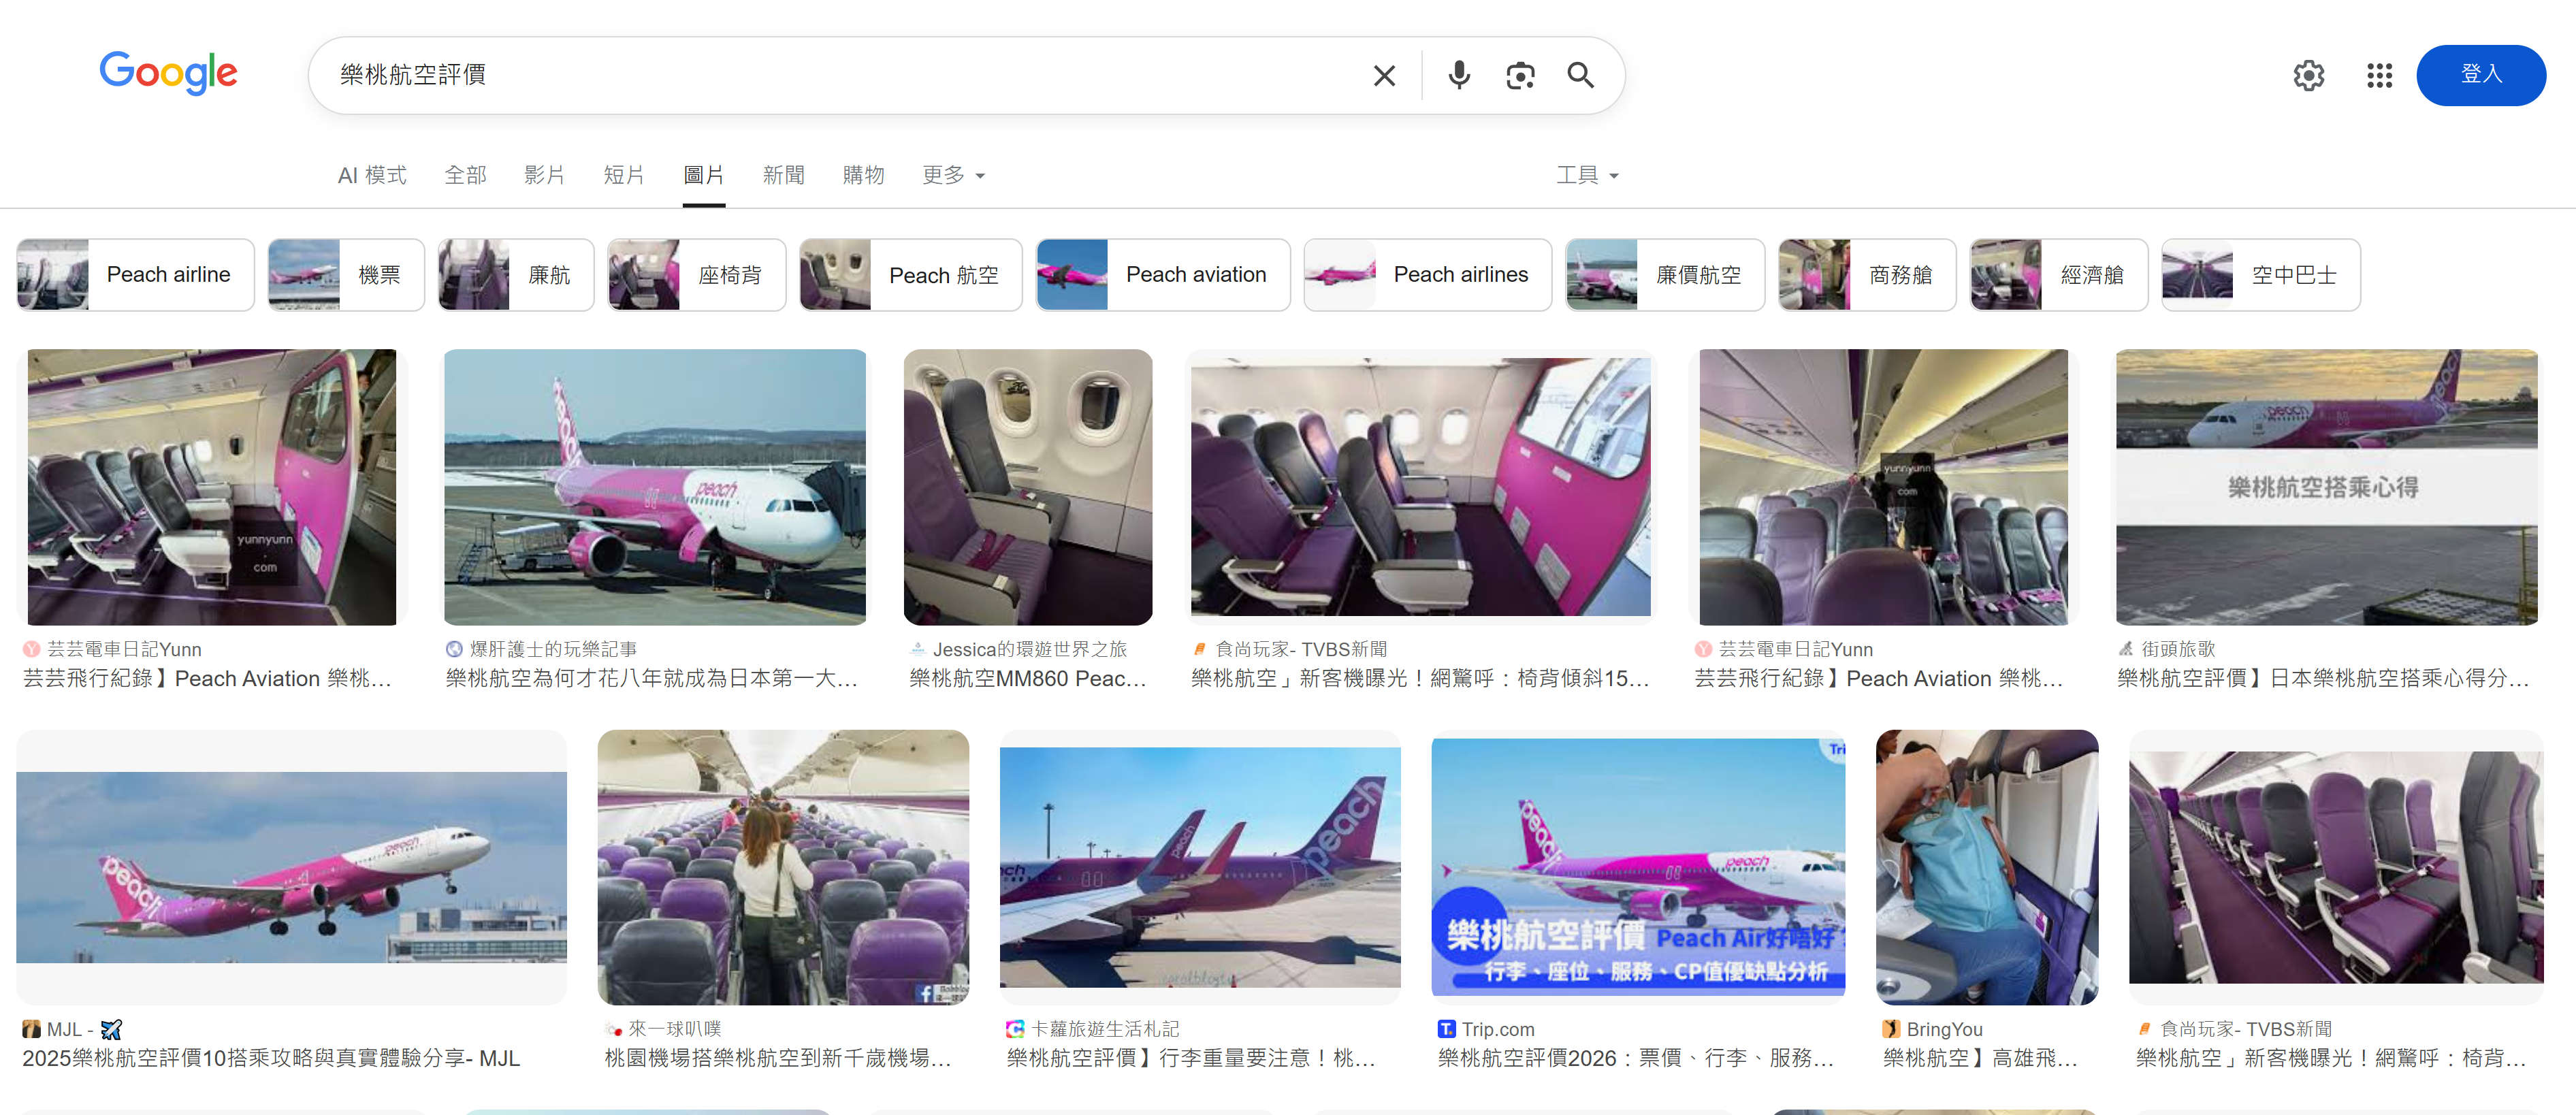Viewport: 2576px width, 1115px height.
Task: Select the 全部 results tab
Action: (465, 175)
